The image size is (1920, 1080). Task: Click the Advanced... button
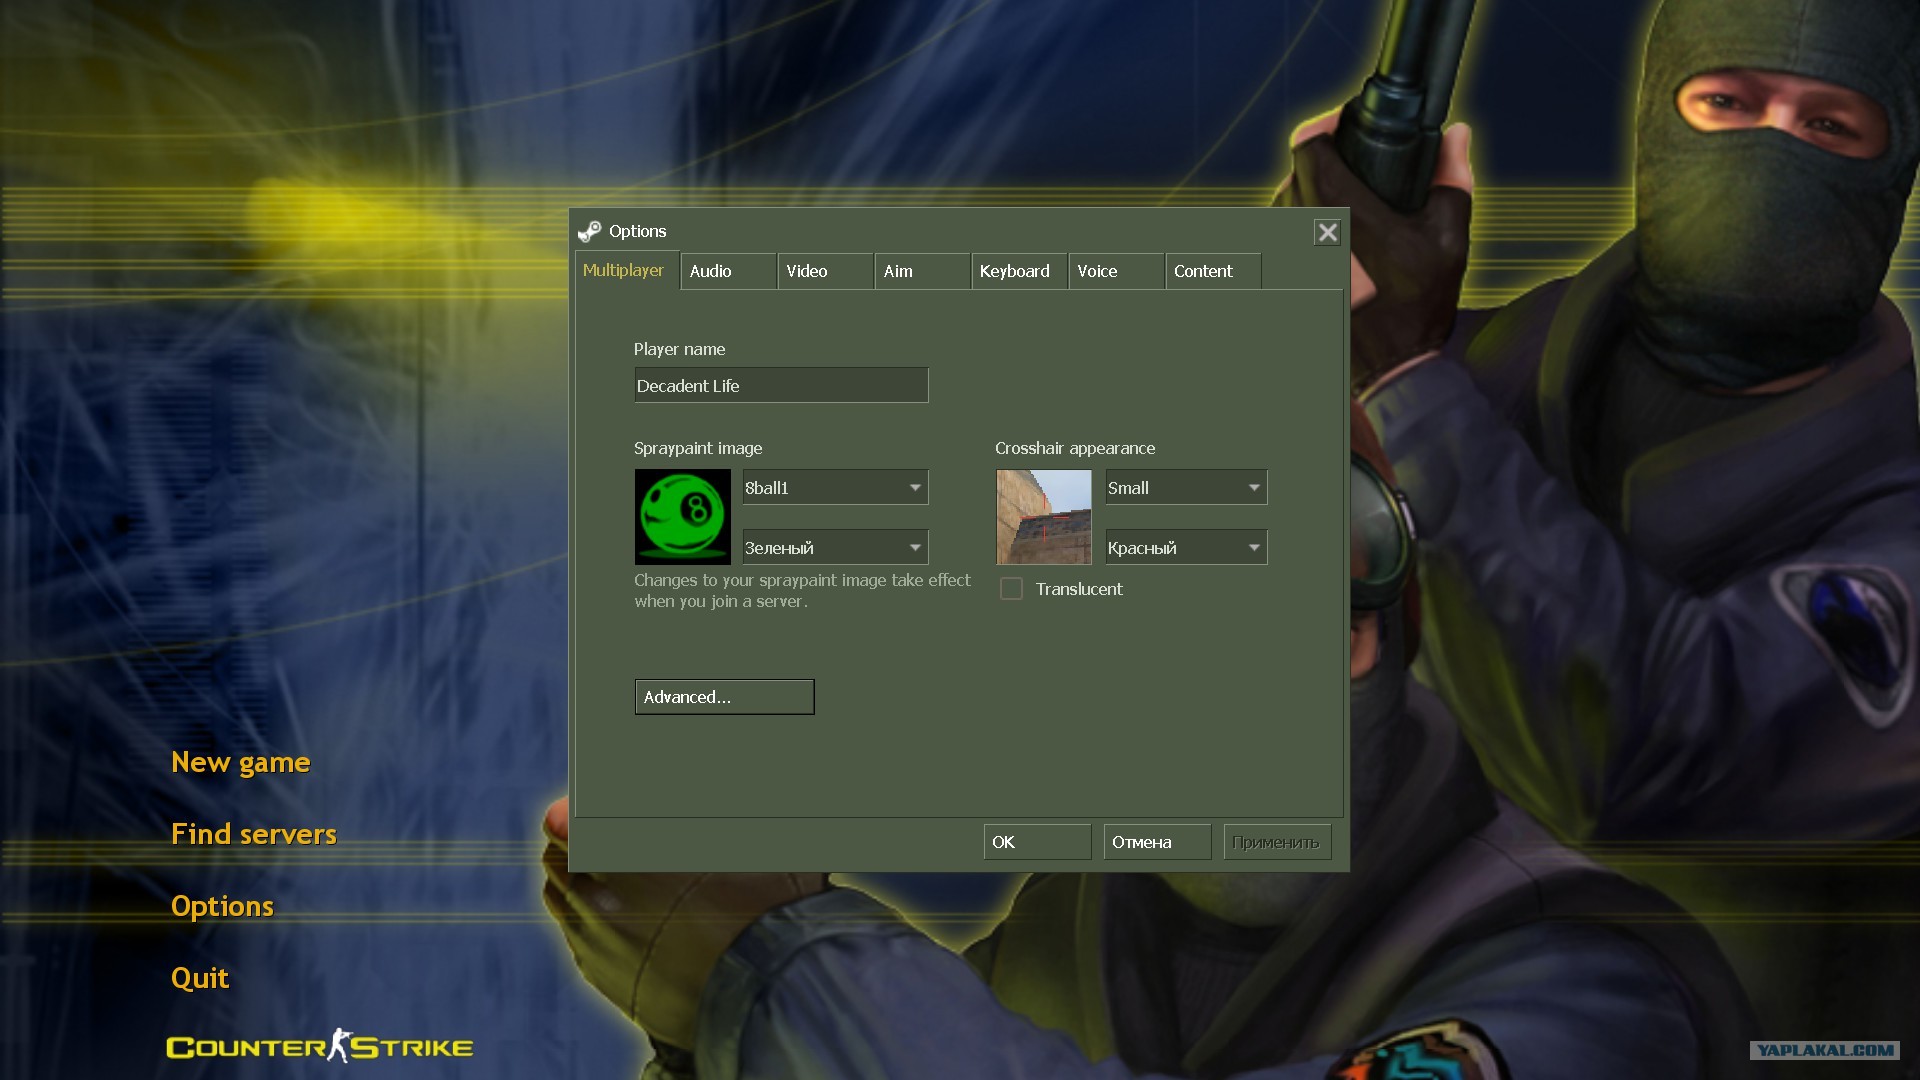(724, 697)
